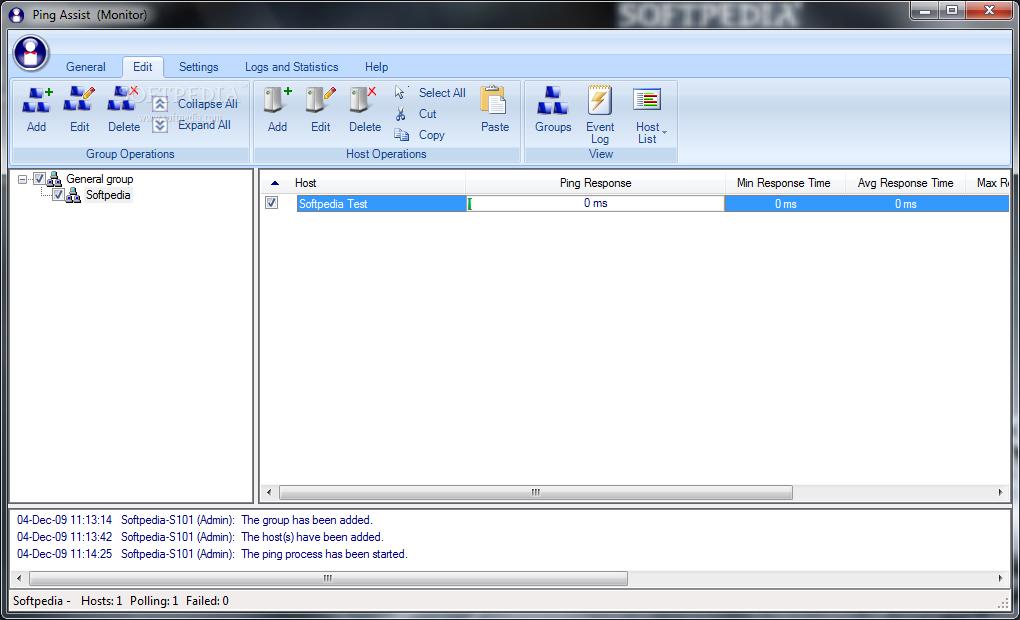Click the Add group icon
The height and width of the screenshot is (620, 1020).
tap(36, 101)
